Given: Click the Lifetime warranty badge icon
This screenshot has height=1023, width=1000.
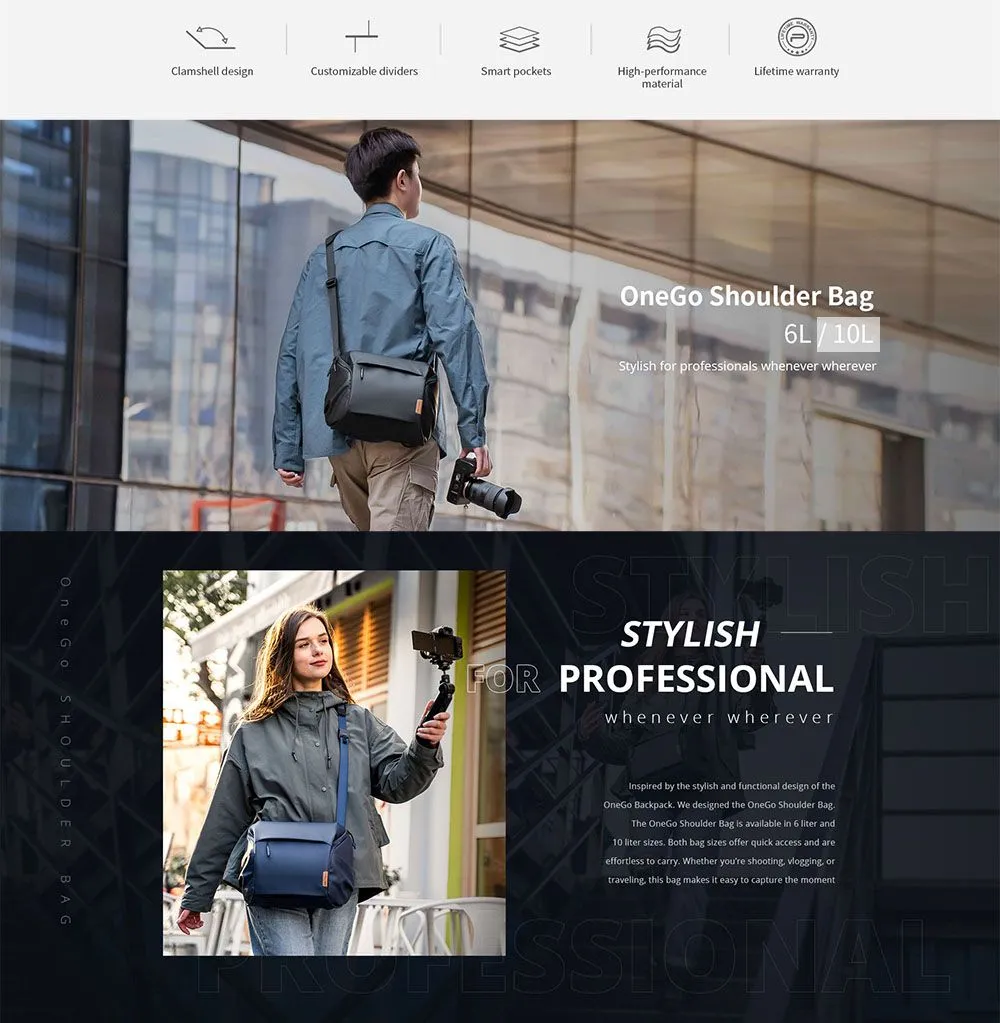Looking at the screenshot, I should pos(797,37).
